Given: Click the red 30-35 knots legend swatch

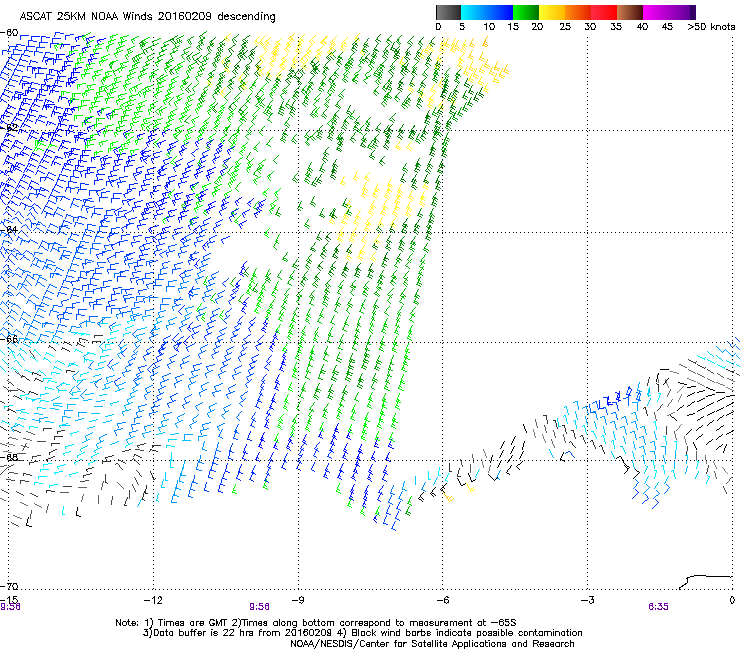Looking at the screenshot, I should tap(604, 12).
